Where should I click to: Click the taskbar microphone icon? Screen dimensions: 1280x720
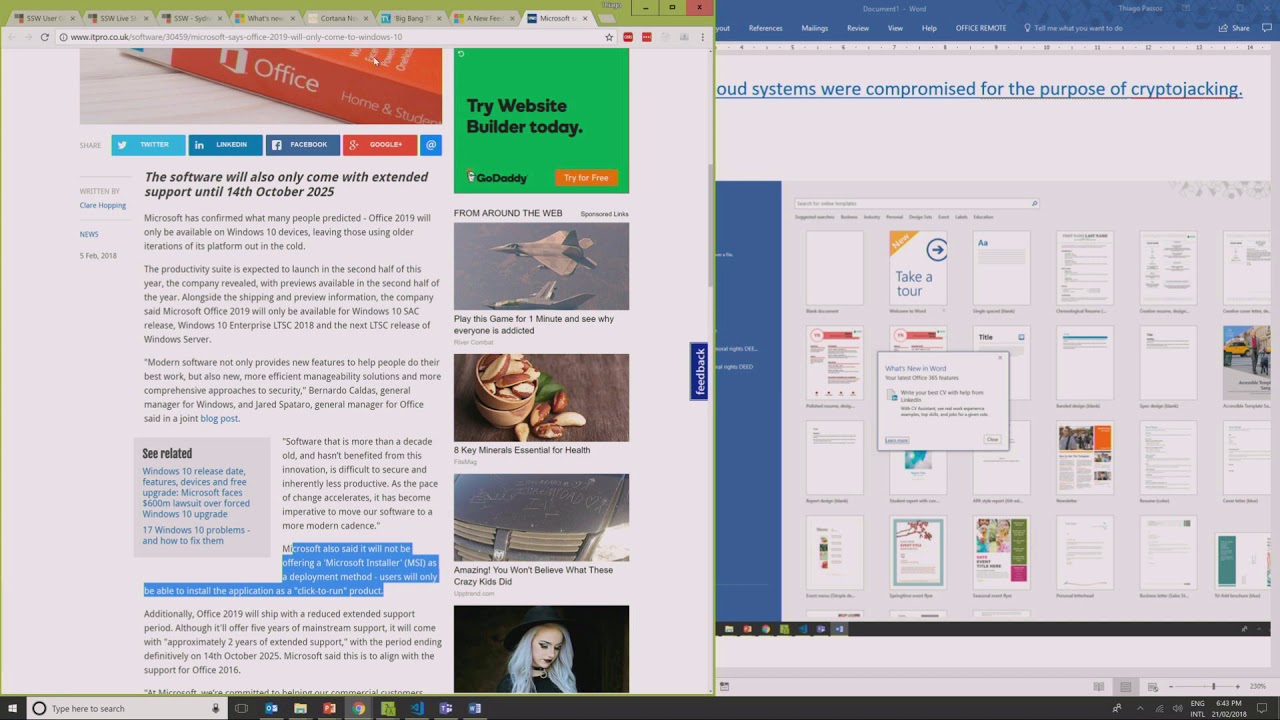click(x=215, y=708)
